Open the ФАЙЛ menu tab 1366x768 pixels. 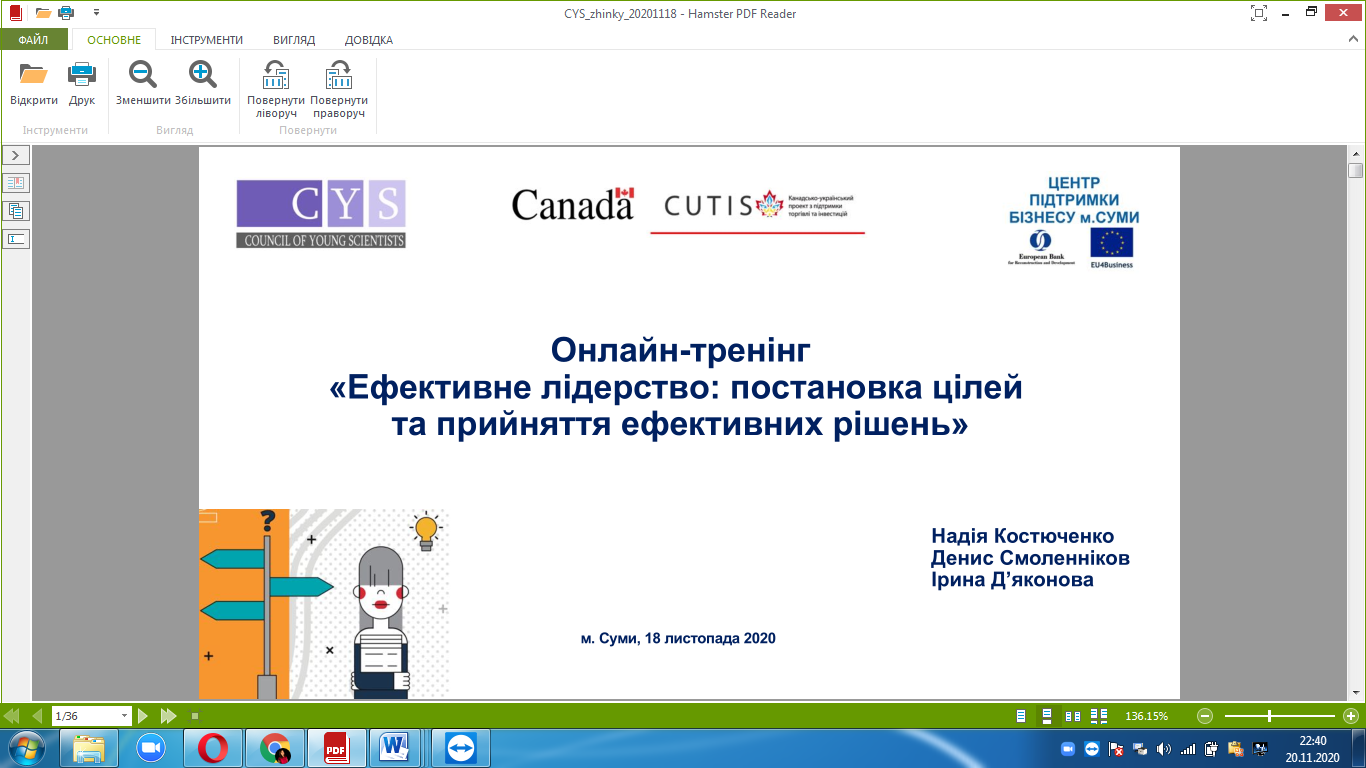pyautogui.click(x=34, y=40)
